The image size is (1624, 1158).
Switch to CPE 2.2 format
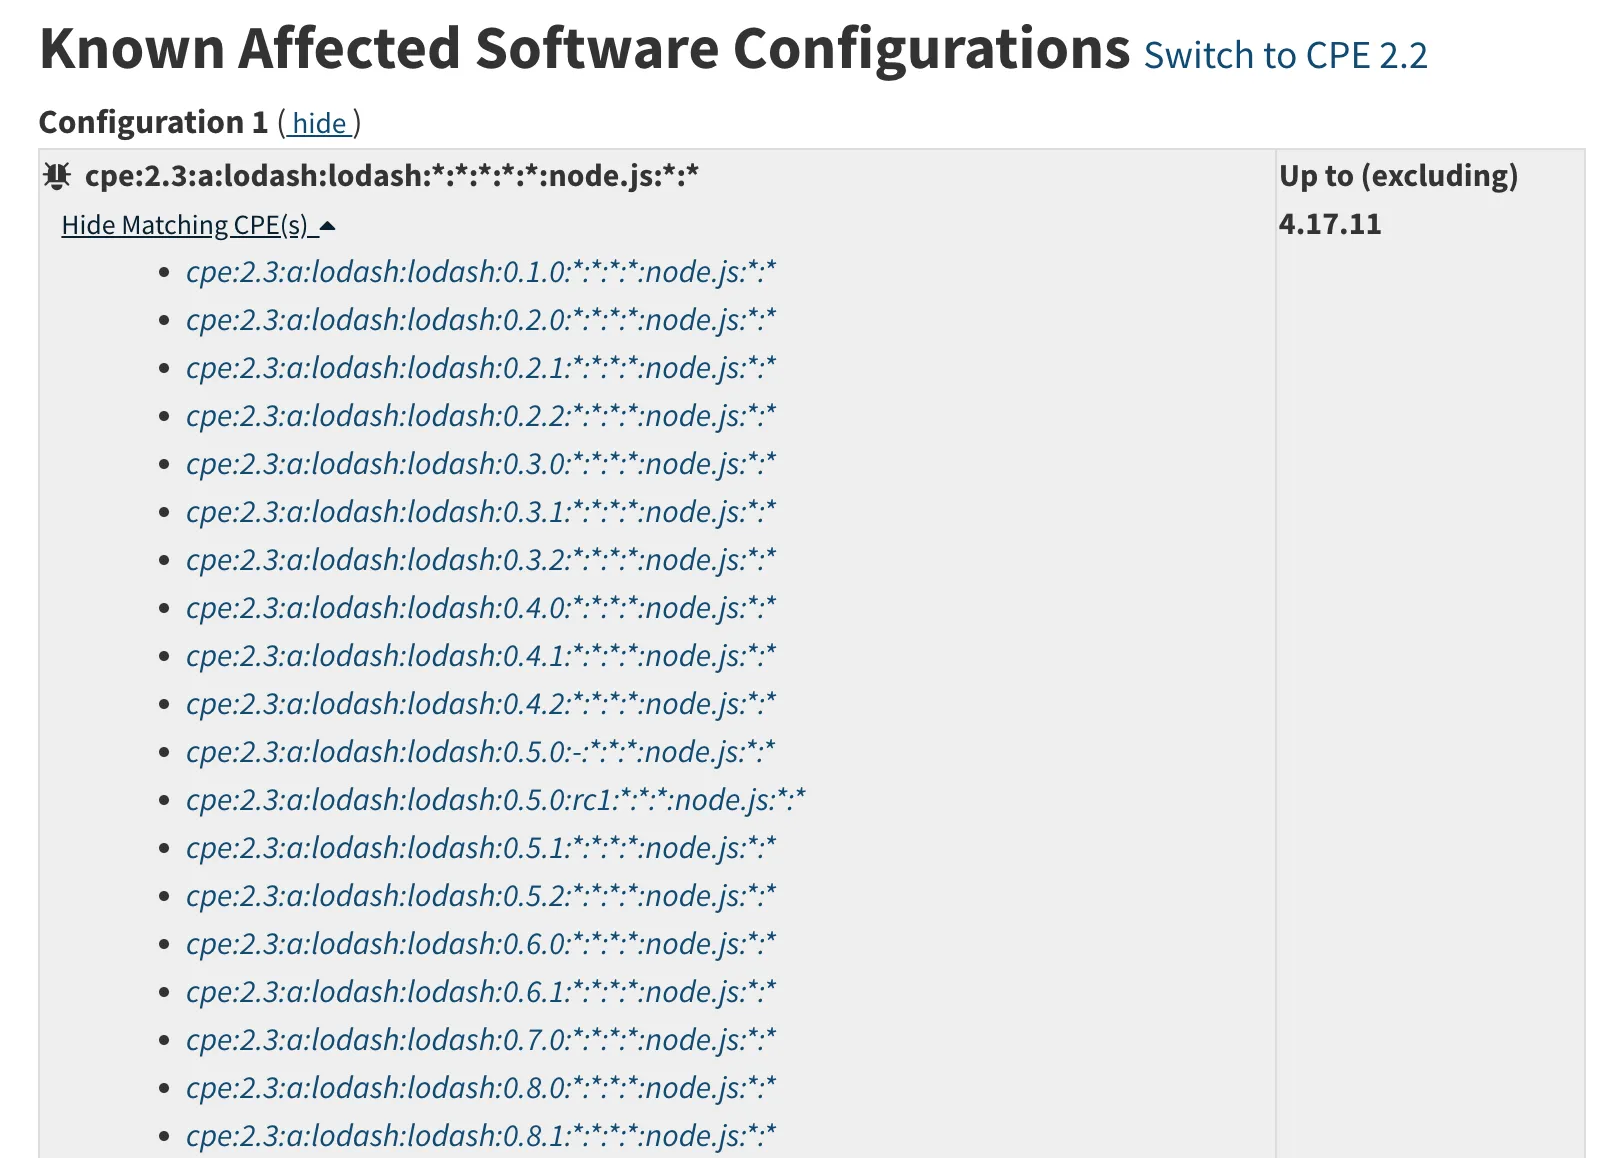click(x=1285, y=55)
